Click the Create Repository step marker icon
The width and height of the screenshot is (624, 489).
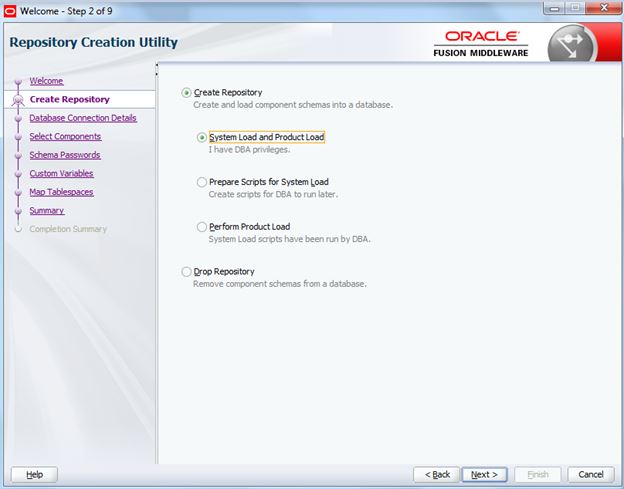18,100
